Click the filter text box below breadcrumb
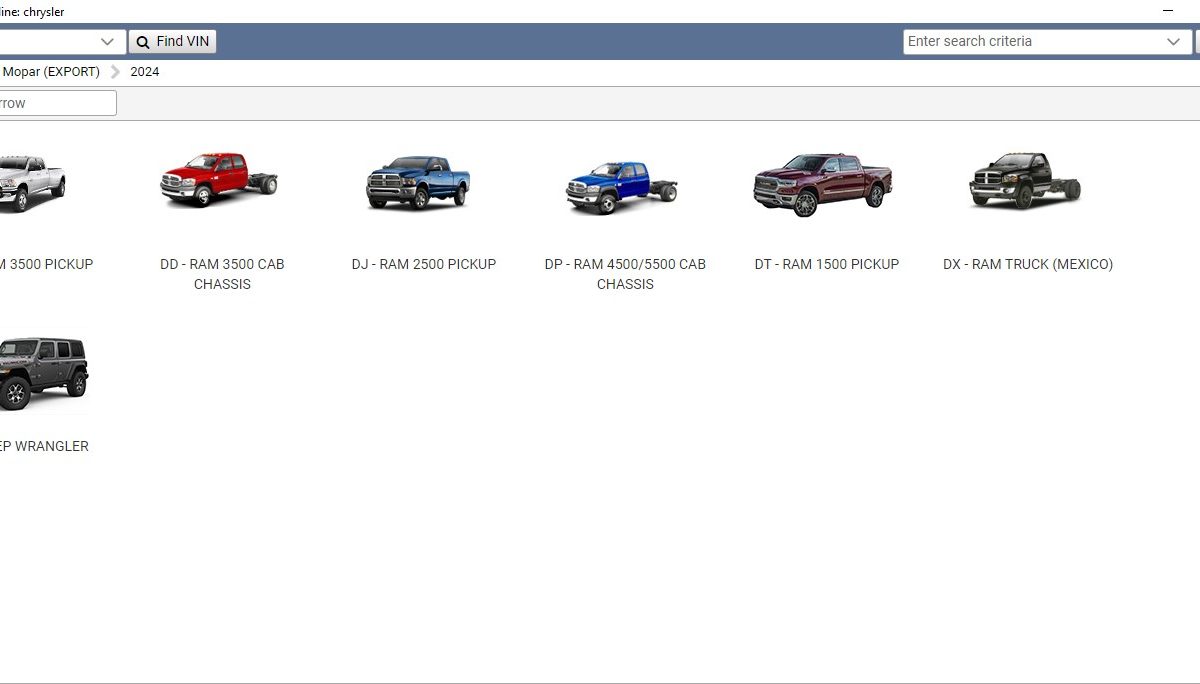Image resolution: width=1200 pixels, height=684 pixels. click(x=55, y=103)
